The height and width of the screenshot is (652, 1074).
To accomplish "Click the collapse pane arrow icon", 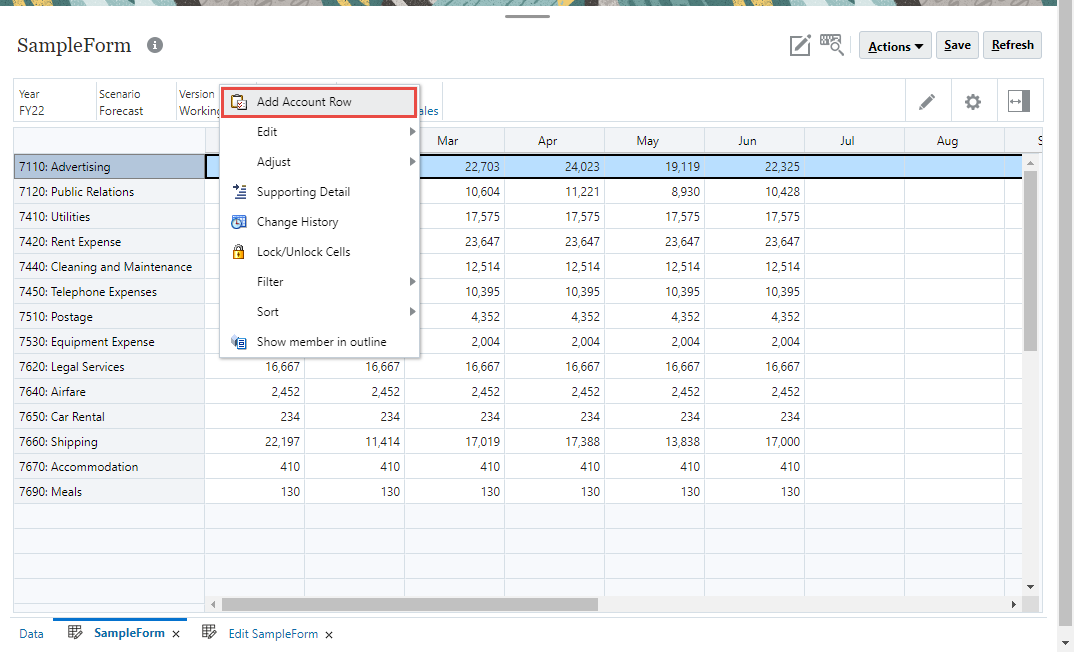I will point(1019,101).
